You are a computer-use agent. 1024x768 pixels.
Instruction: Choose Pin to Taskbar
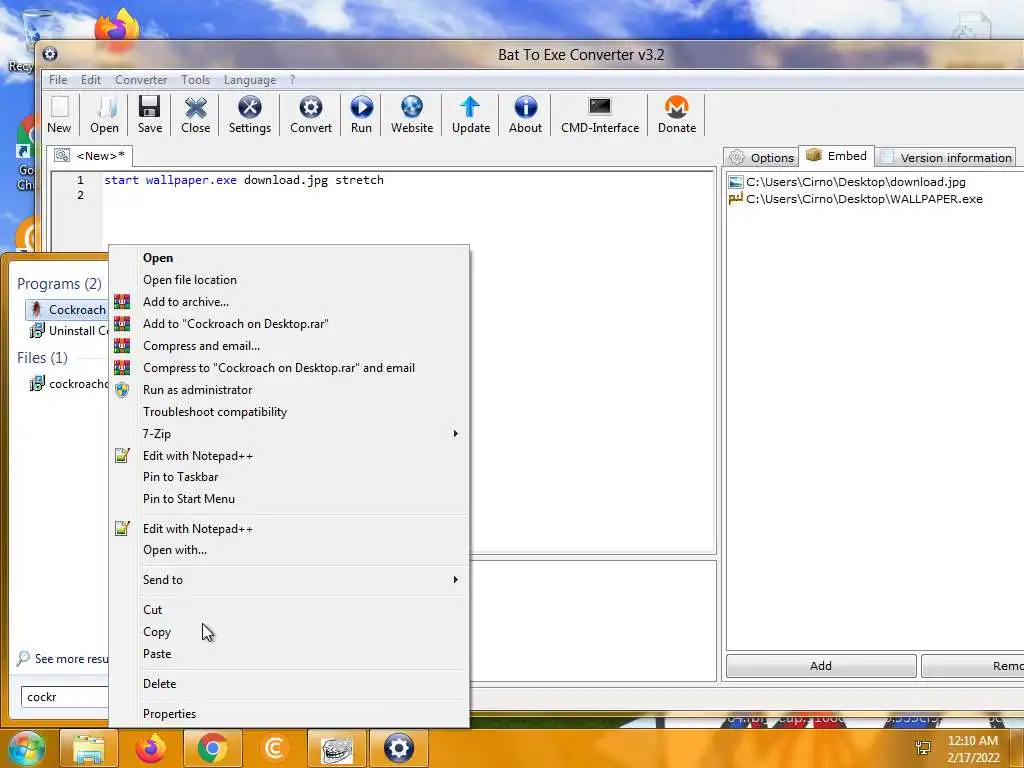pos(289,477)
